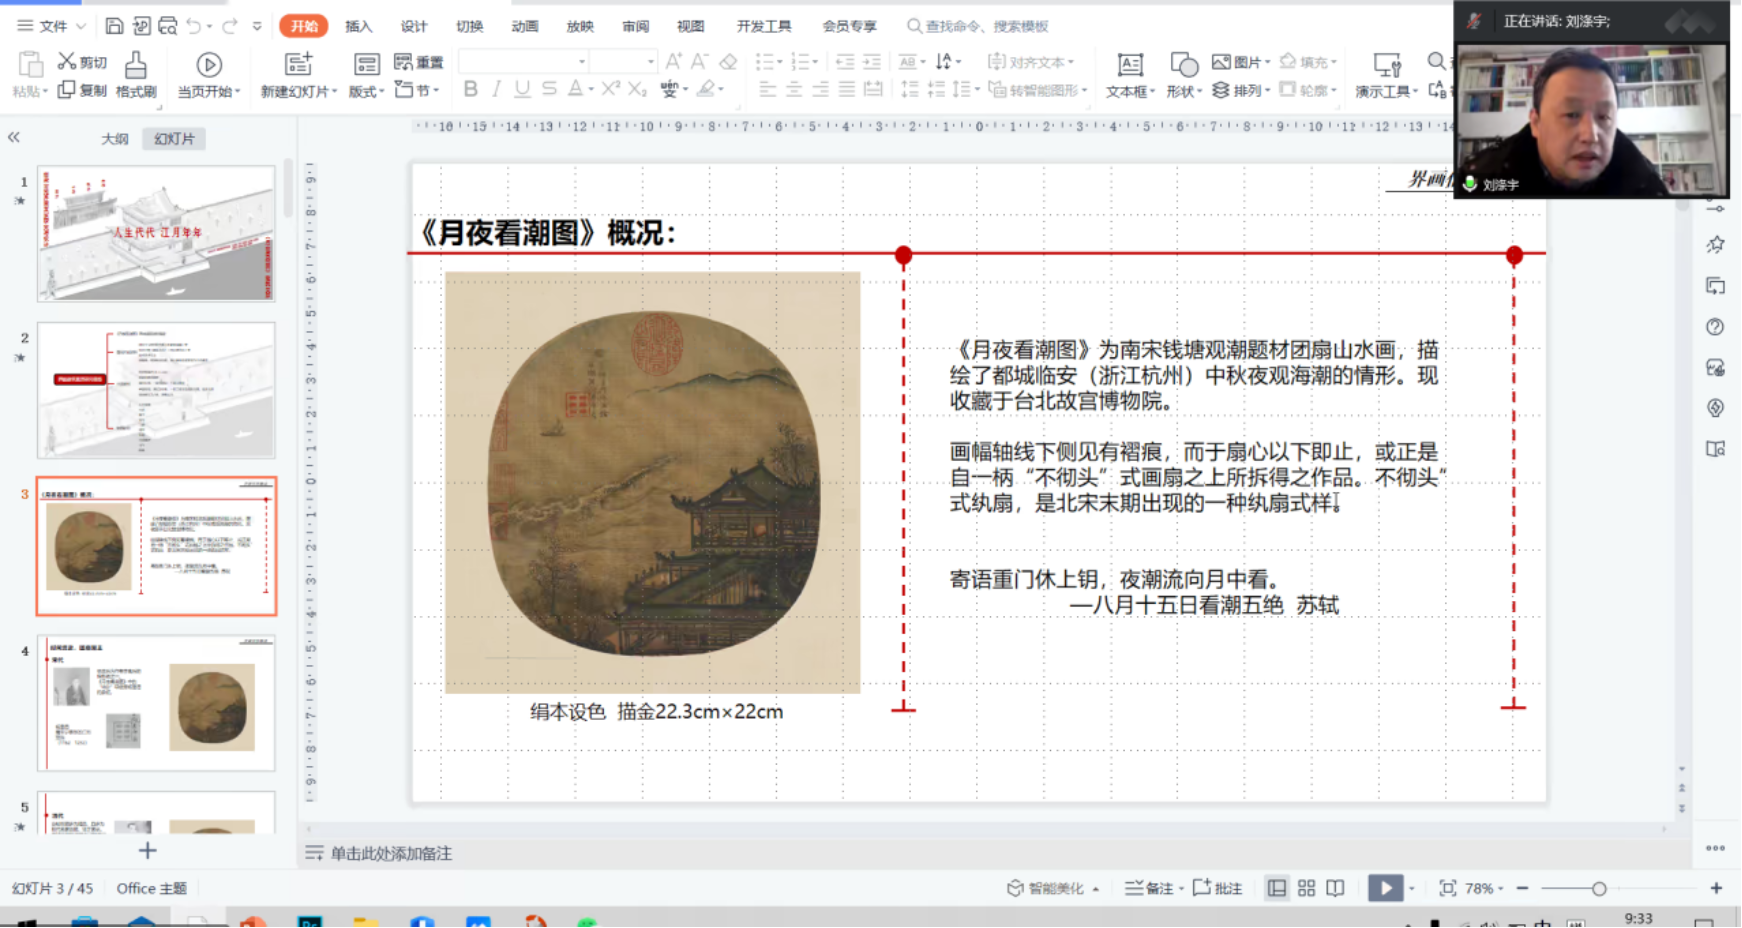Viewport: 1742px width, 928px height.
Task: Click the format painter (格式刷) icon
Action: (x=136, y=67)
